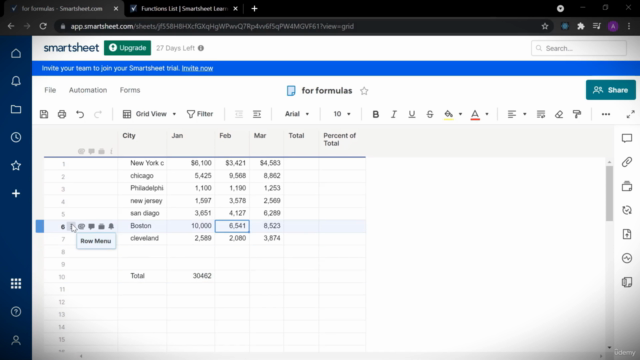Image resolution: width=640 pixels, height=360 pixels.
Task: Toggle Bold formatting
Action: [x=376, y=114]
